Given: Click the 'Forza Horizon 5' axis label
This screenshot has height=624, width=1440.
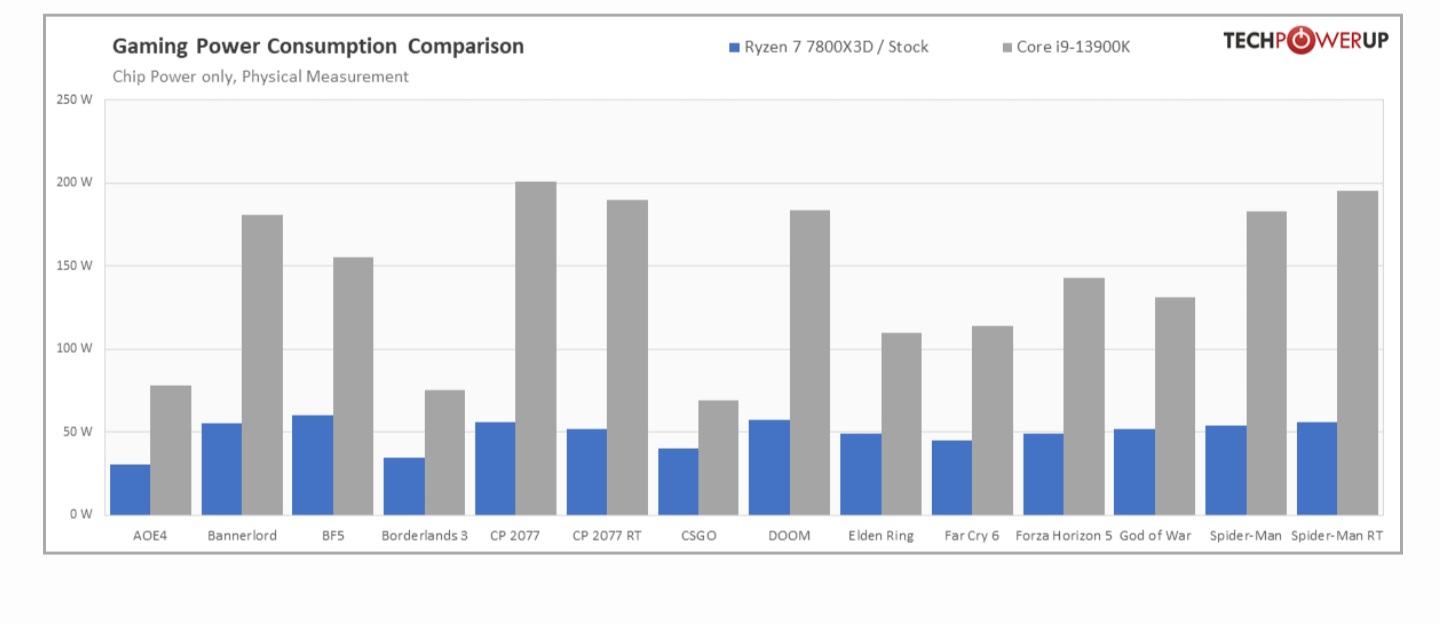Looking at the screenshot, I should tap(1063, 535).
